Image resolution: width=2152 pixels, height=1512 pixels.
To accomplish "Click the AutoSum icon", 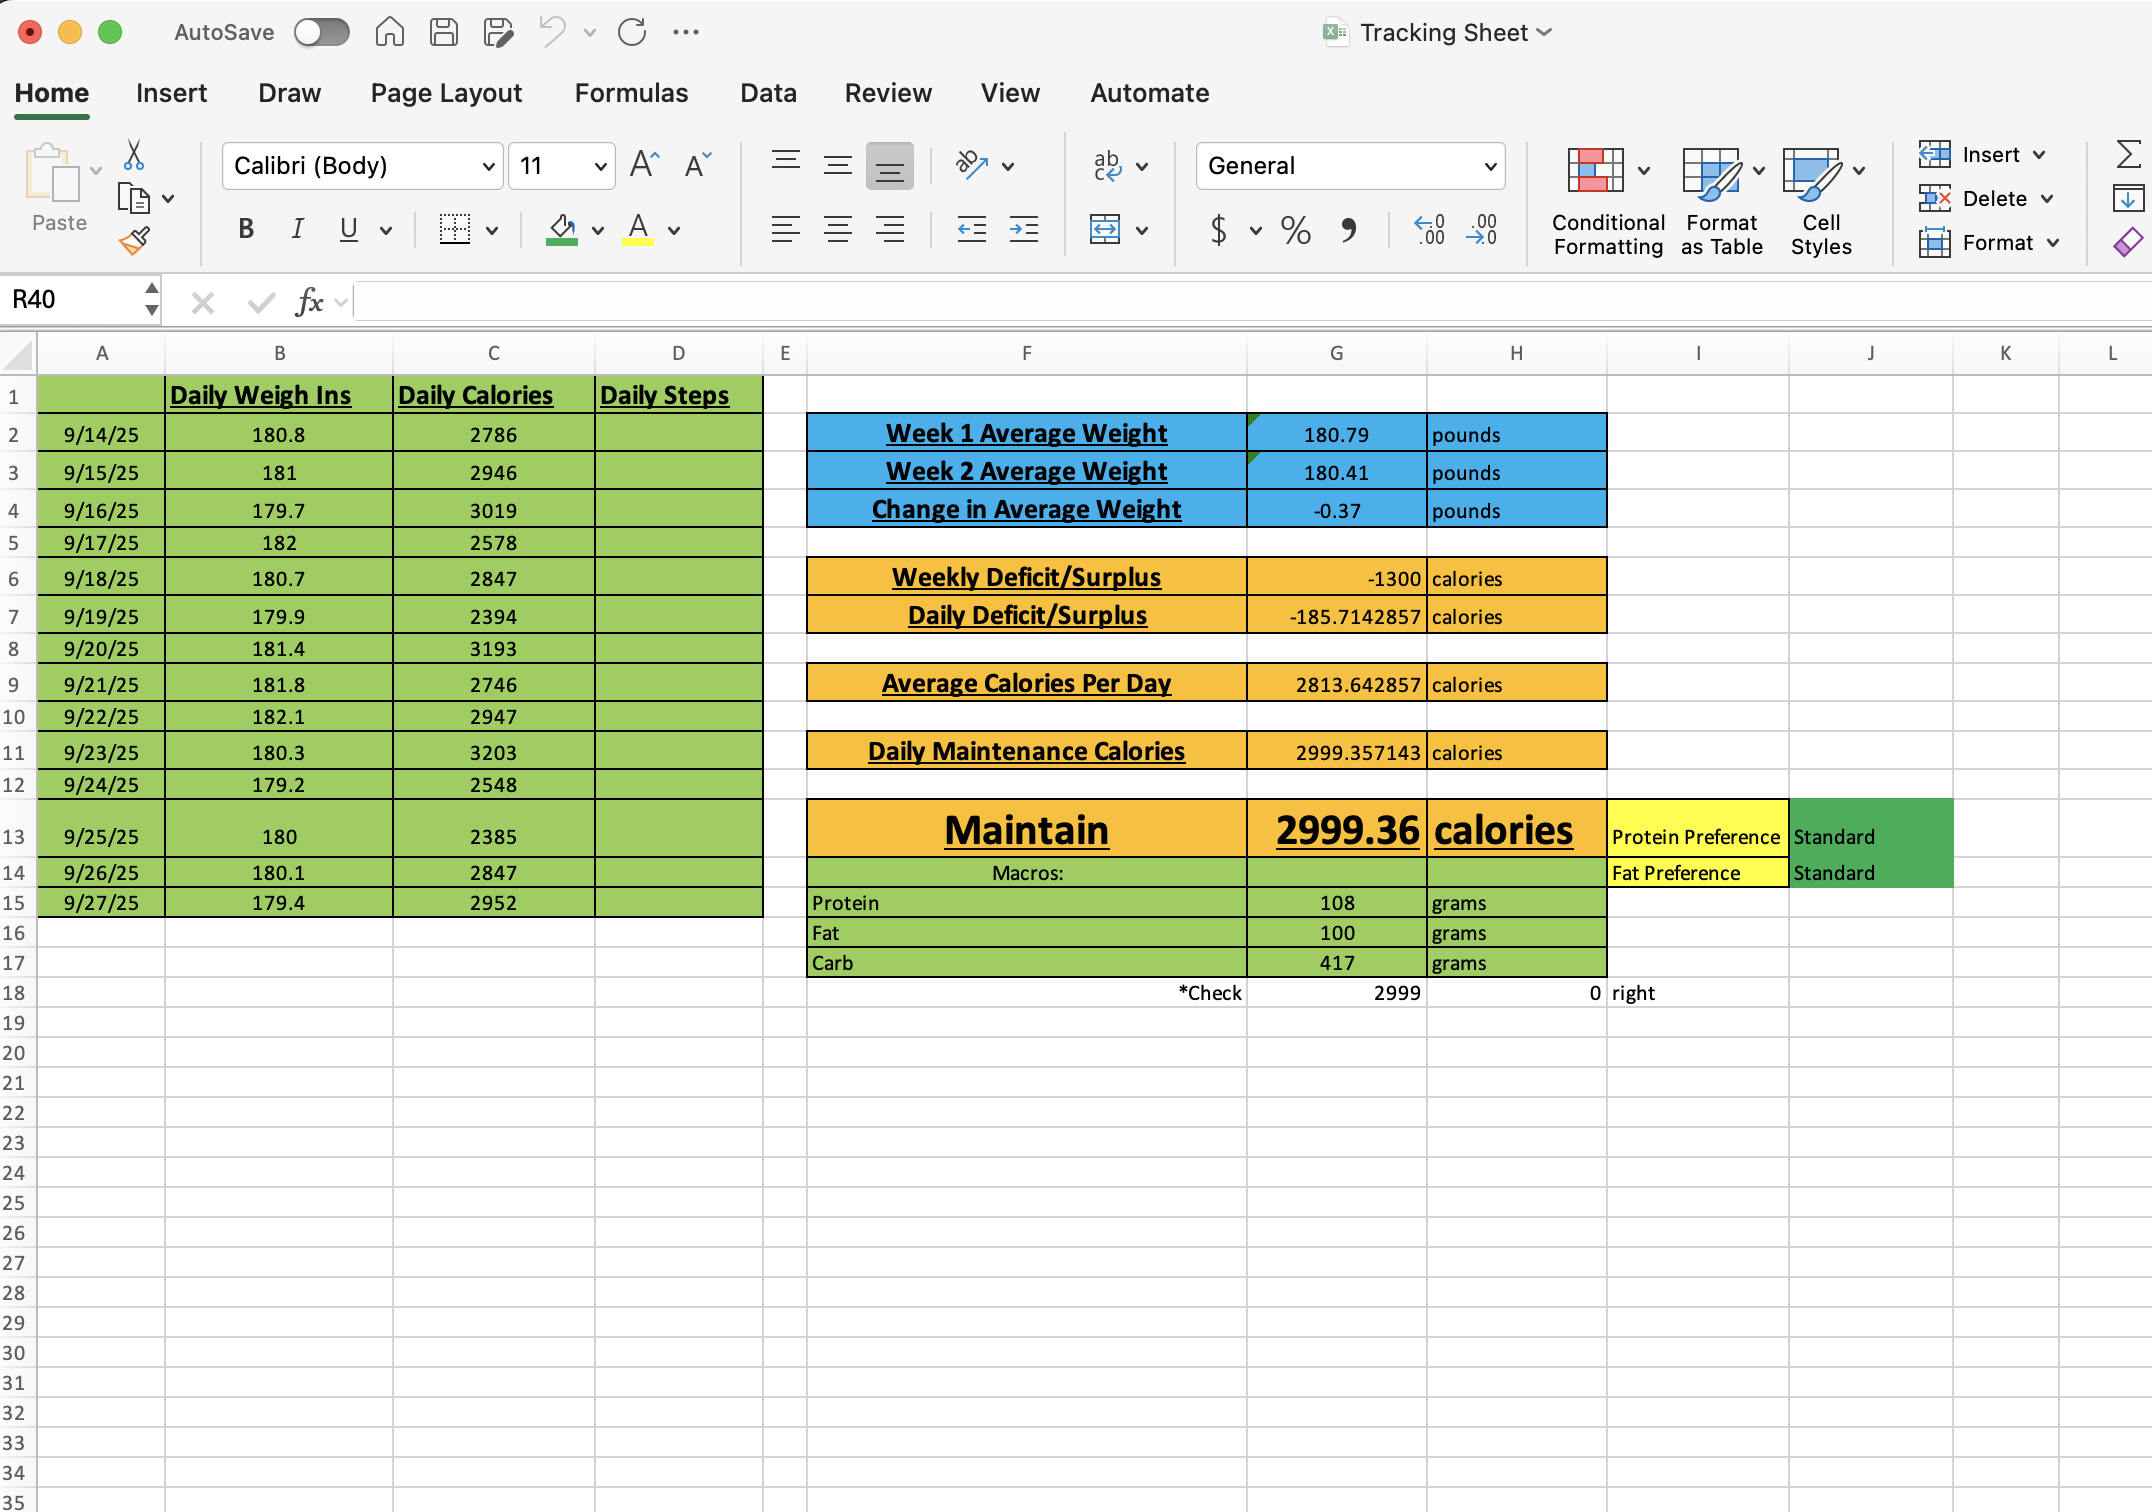I will 2127,153.
